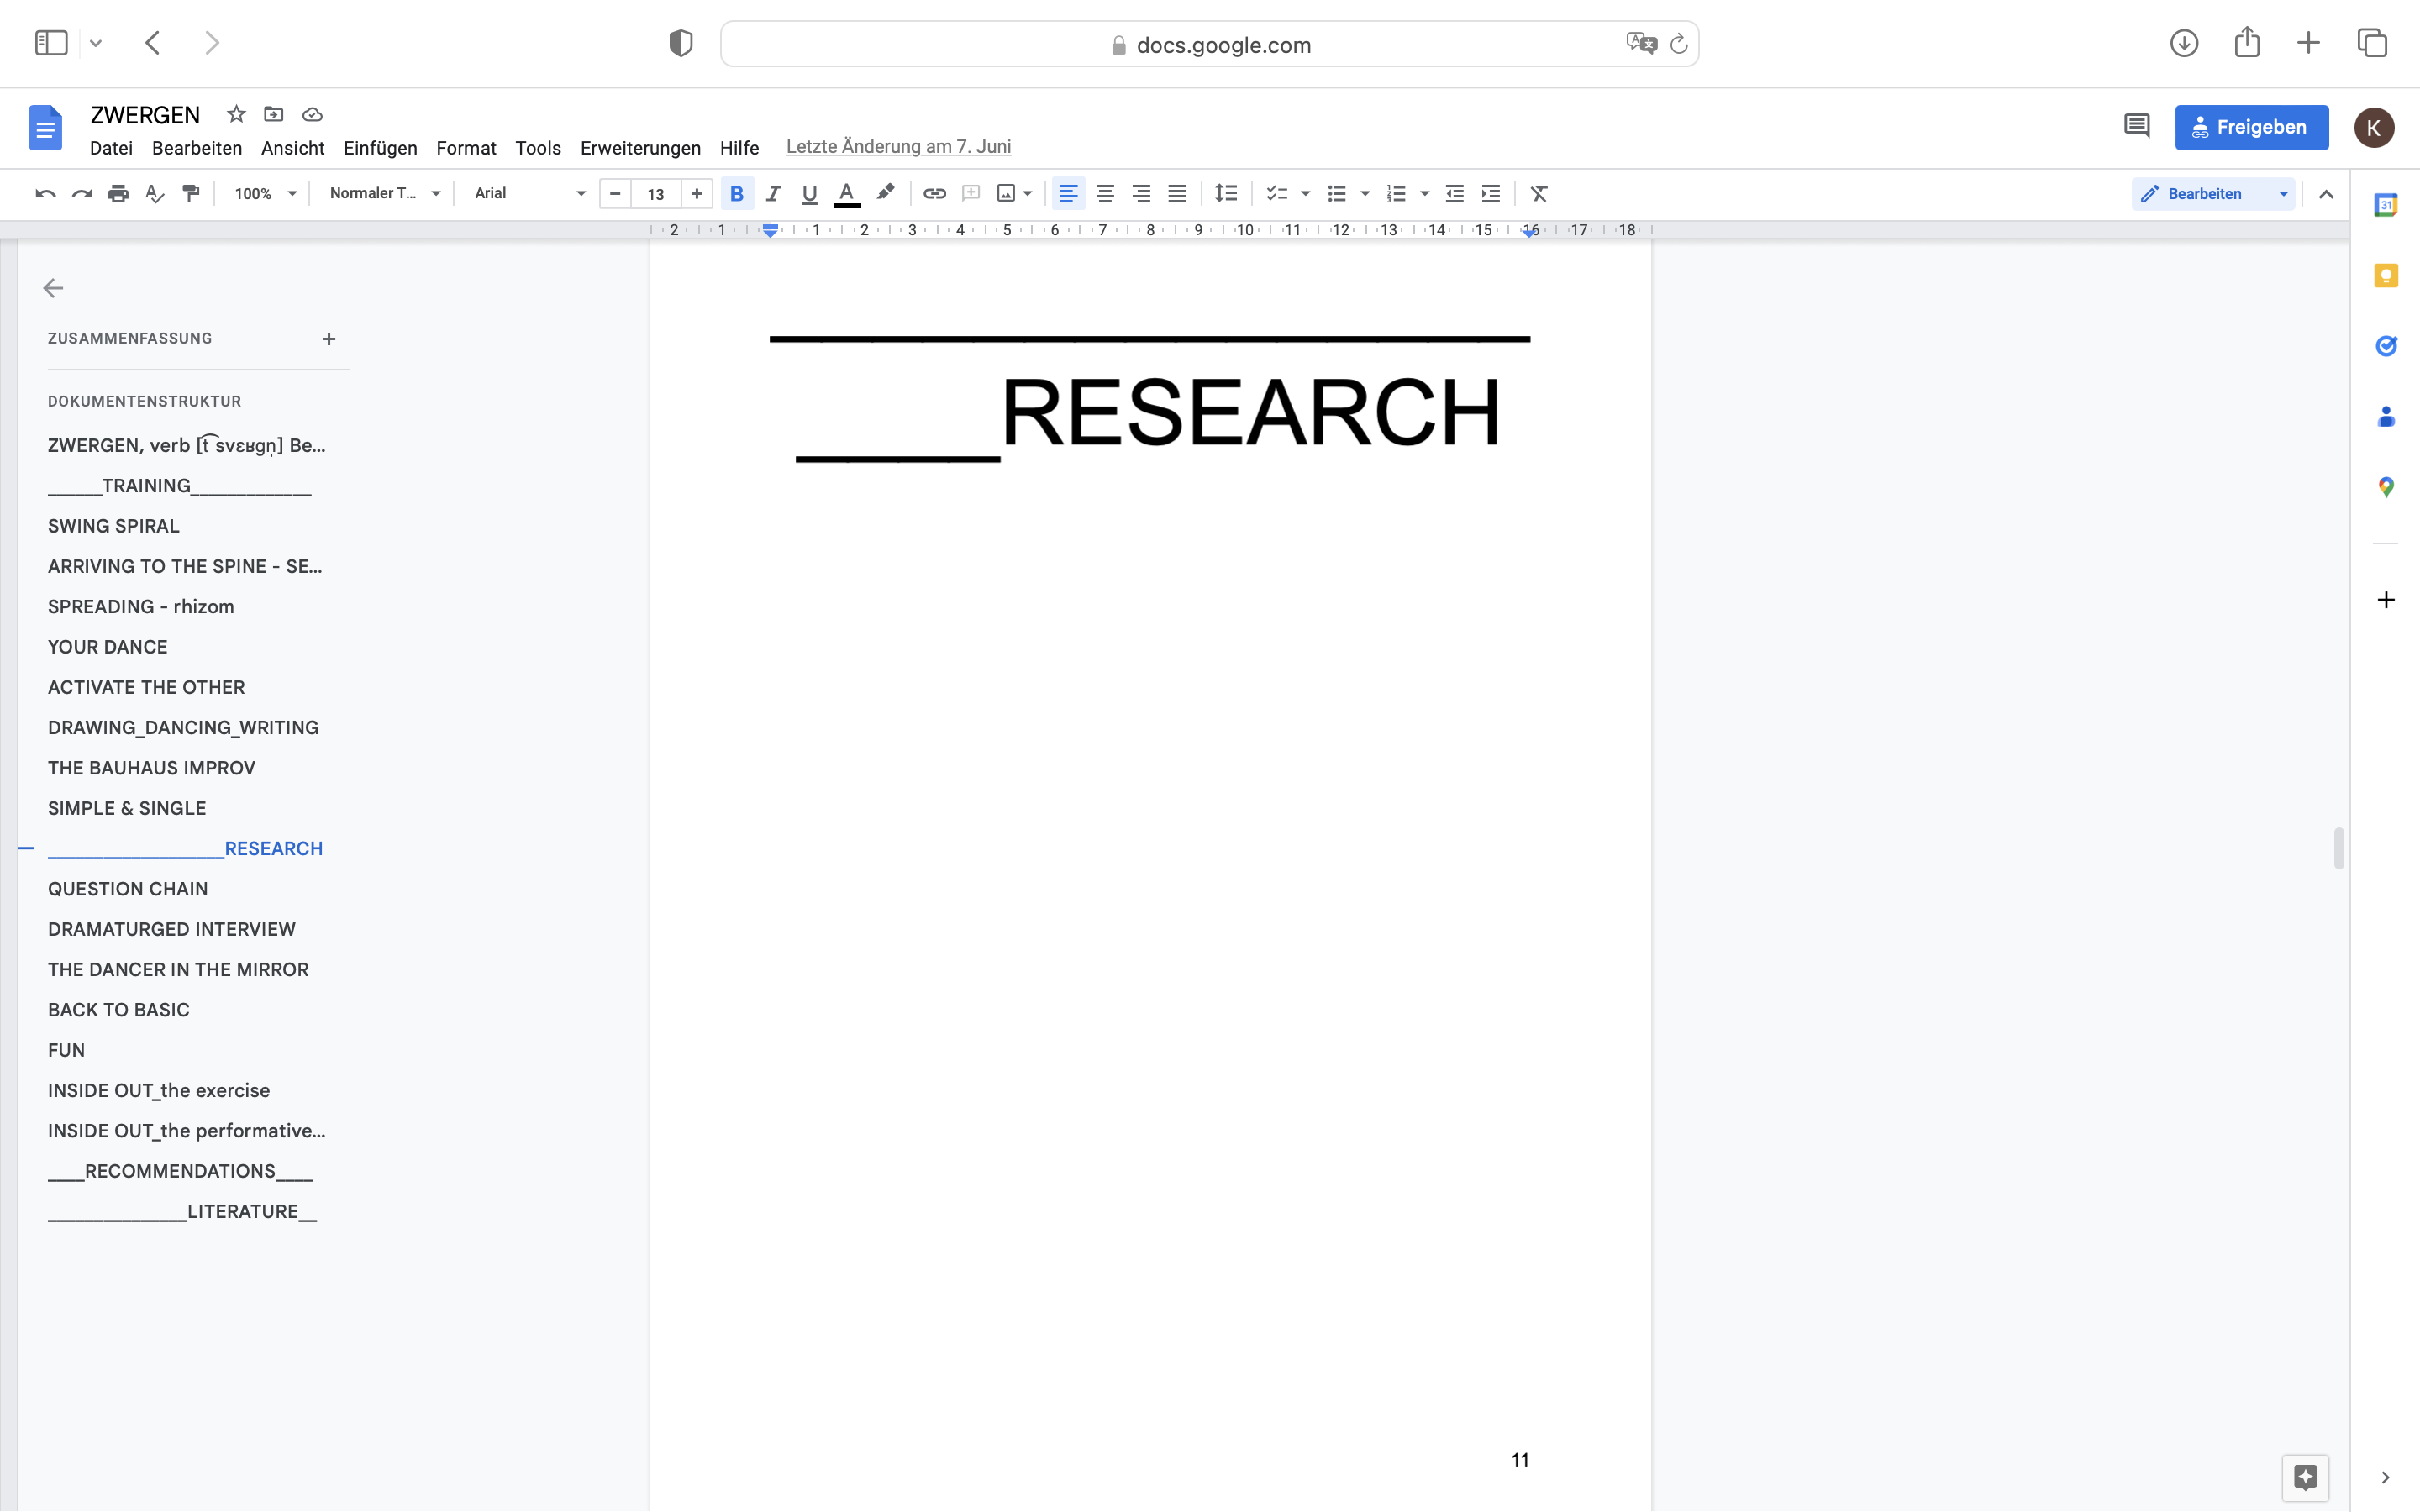Open Google Keep in side panel
Viewport: 2420px width, 1512px height.
[2386, 276]
